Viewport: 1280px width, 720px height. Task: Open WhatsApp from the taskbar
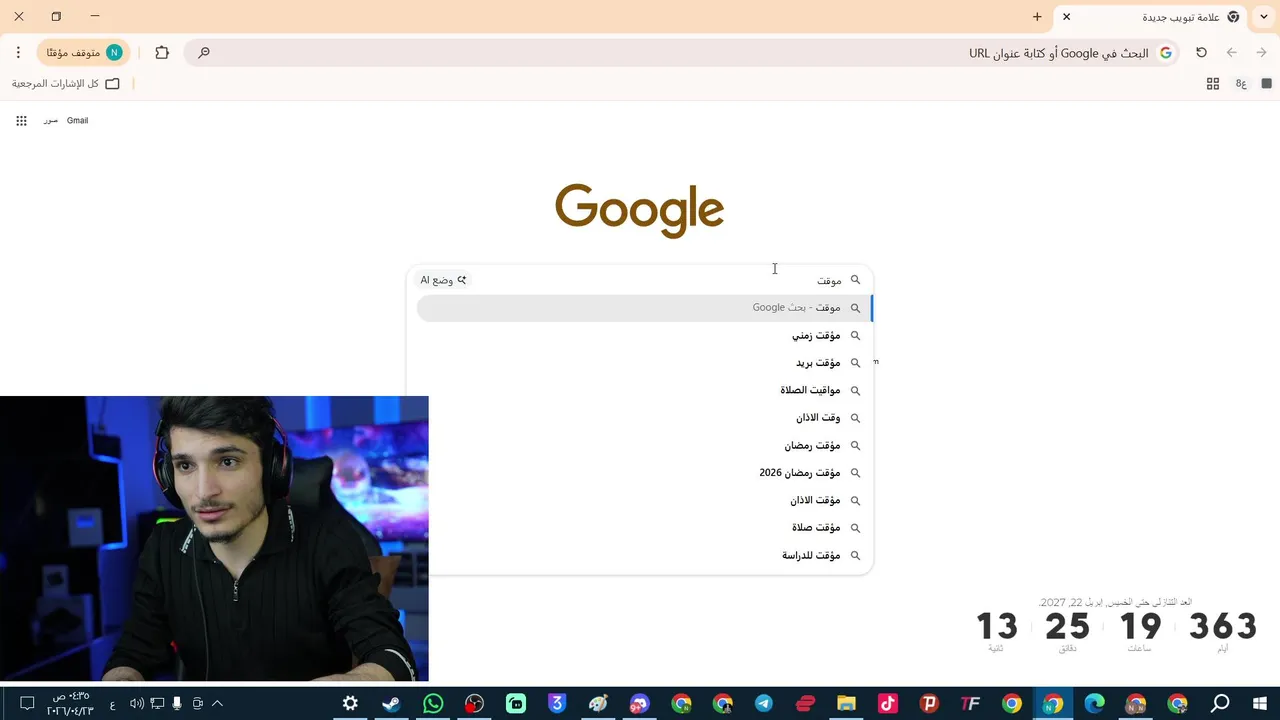[433, 704]
